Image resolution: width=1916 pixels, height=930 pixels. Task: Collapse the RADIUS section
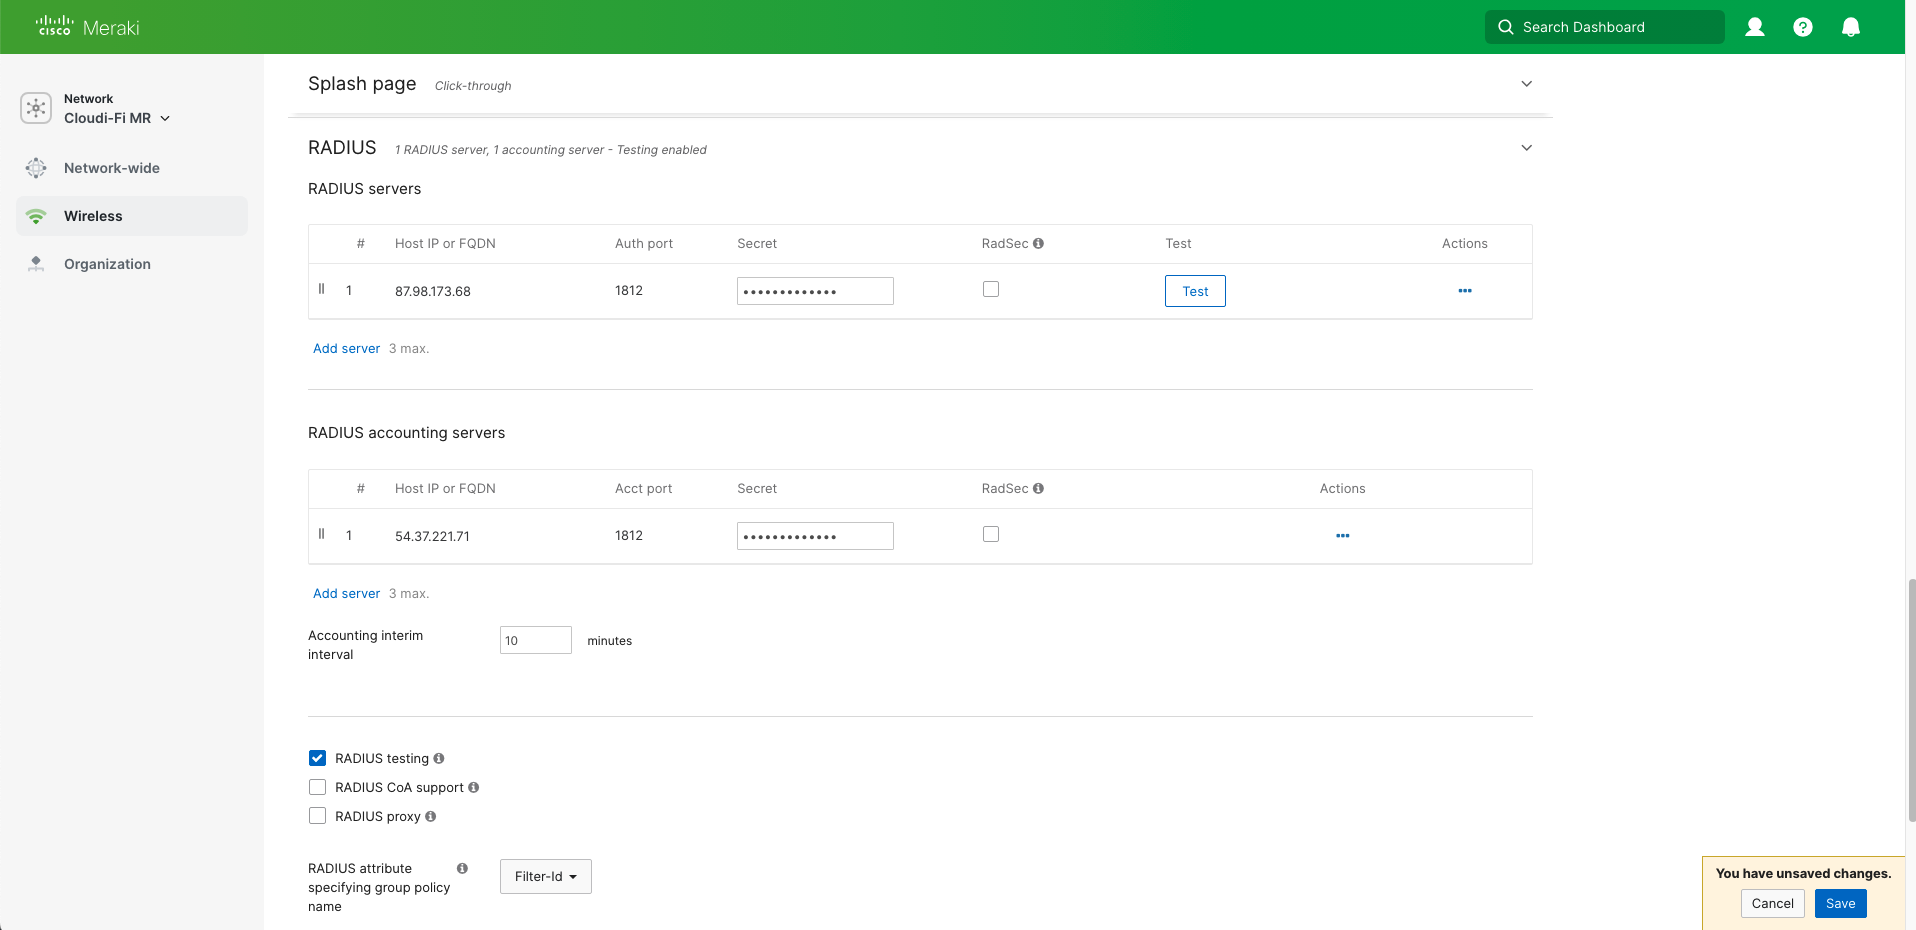coord(1526,147)
